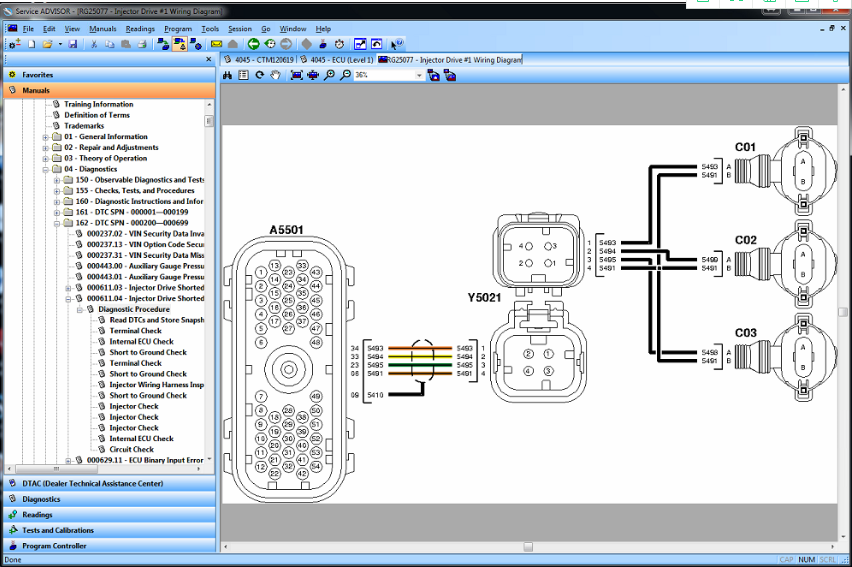Open the File menu
This screenshot has height=567, width=852.
coord(28,29)
